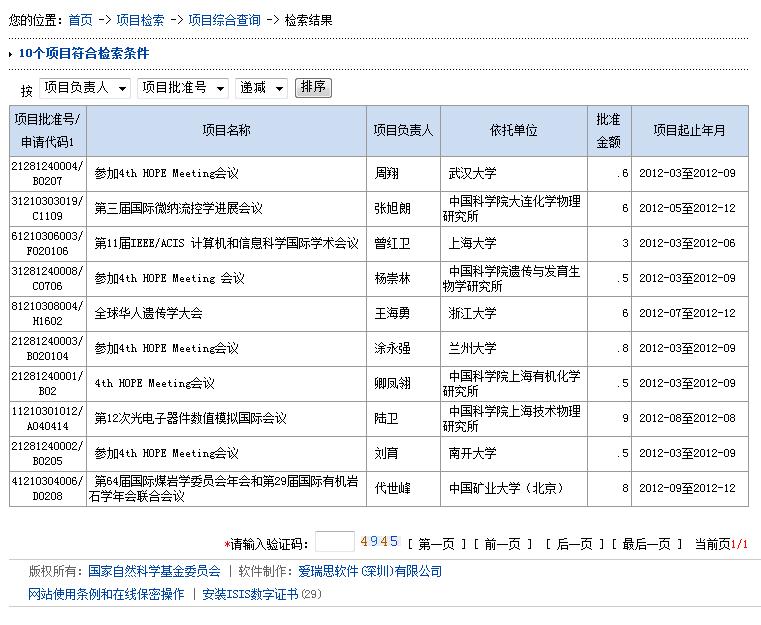The height and width of the screenshot is (625, 761).
Task: Click 当前页1/1 page indicator
Action: point(722,544)
